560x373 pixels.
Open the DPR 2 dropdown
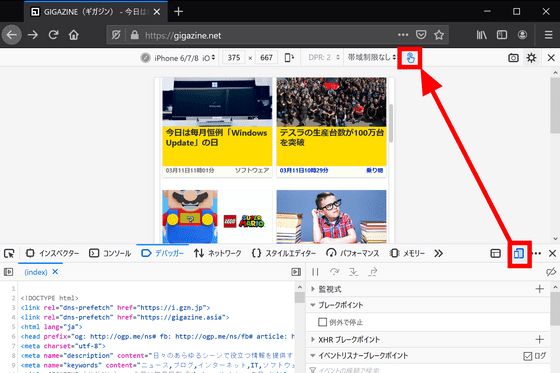[x=324, y=58]
